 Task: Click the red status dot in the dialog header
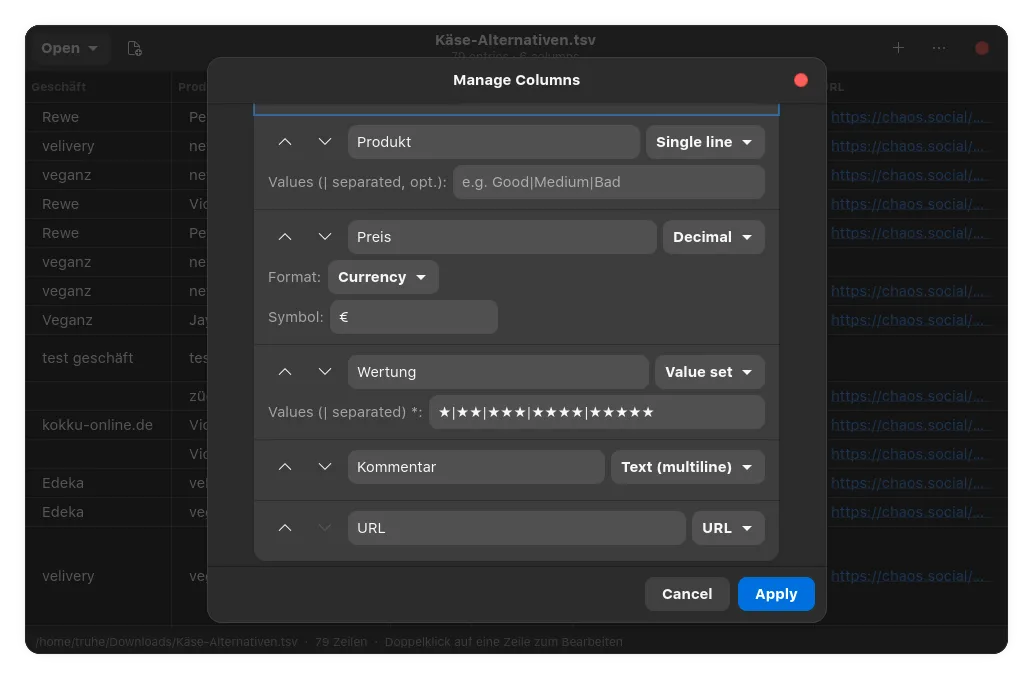[800, 80]
